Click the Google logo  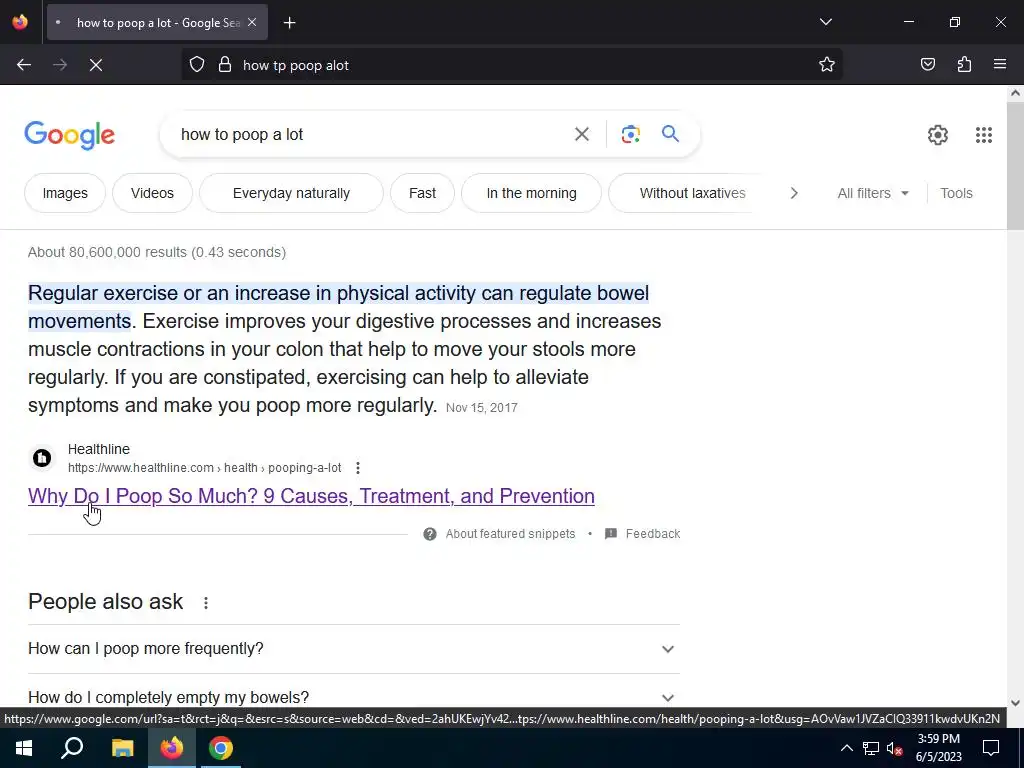pos(69,135)
